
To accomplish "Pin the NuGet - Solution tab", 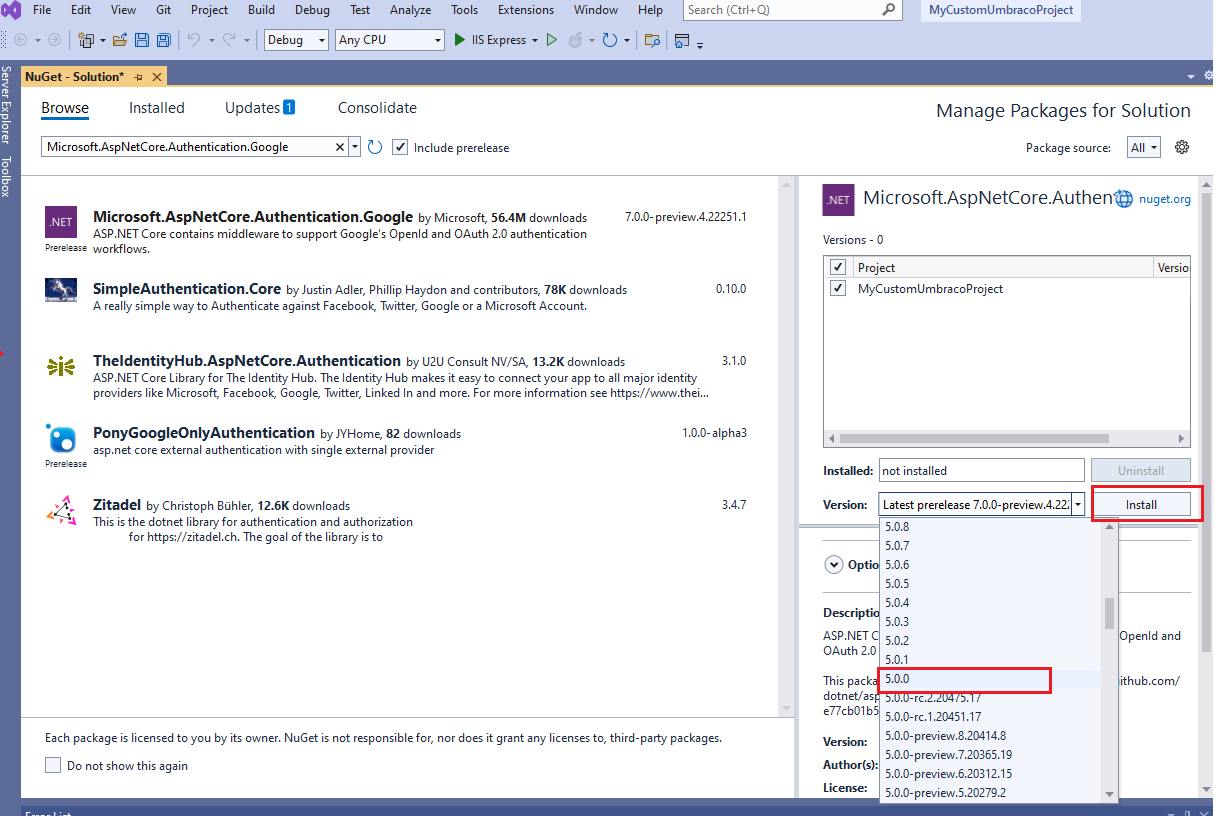I will (138, 77).
